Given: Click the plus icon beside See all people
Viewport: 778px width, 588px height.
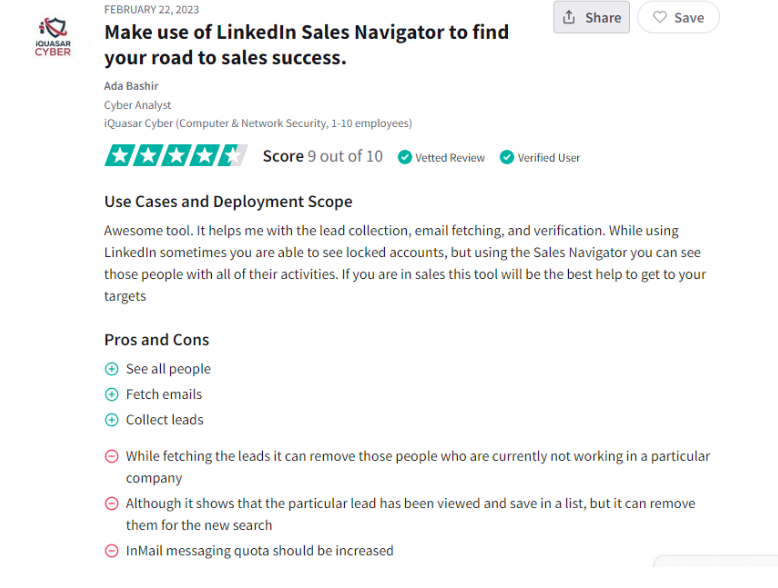Looking at the screenshot, I should click(112, 369).
